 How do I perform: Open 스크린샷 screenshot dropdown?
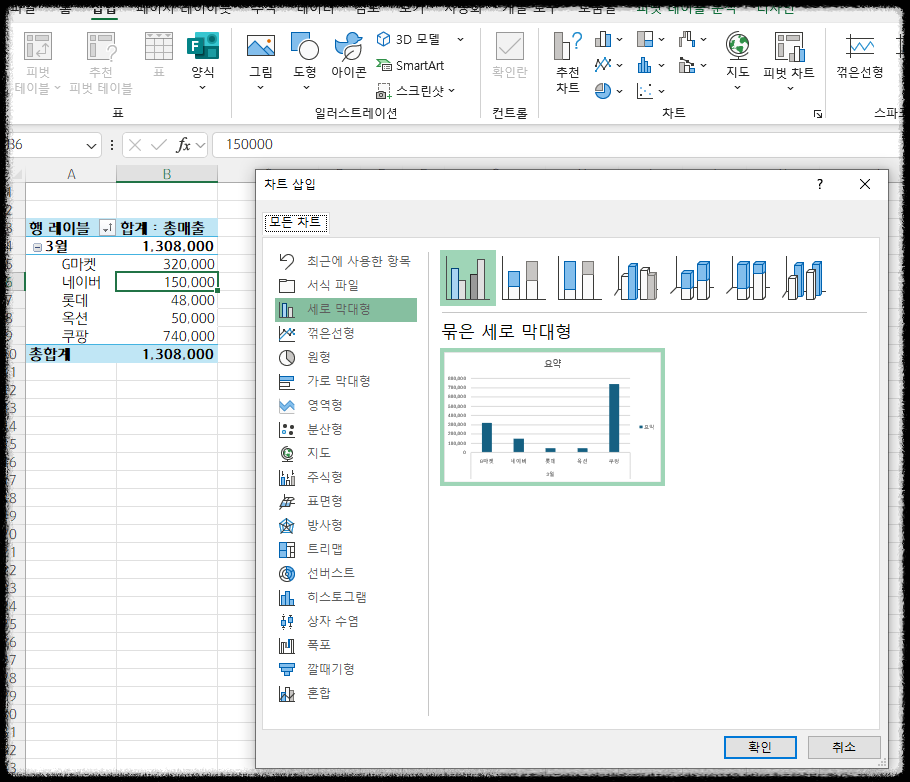416,91
